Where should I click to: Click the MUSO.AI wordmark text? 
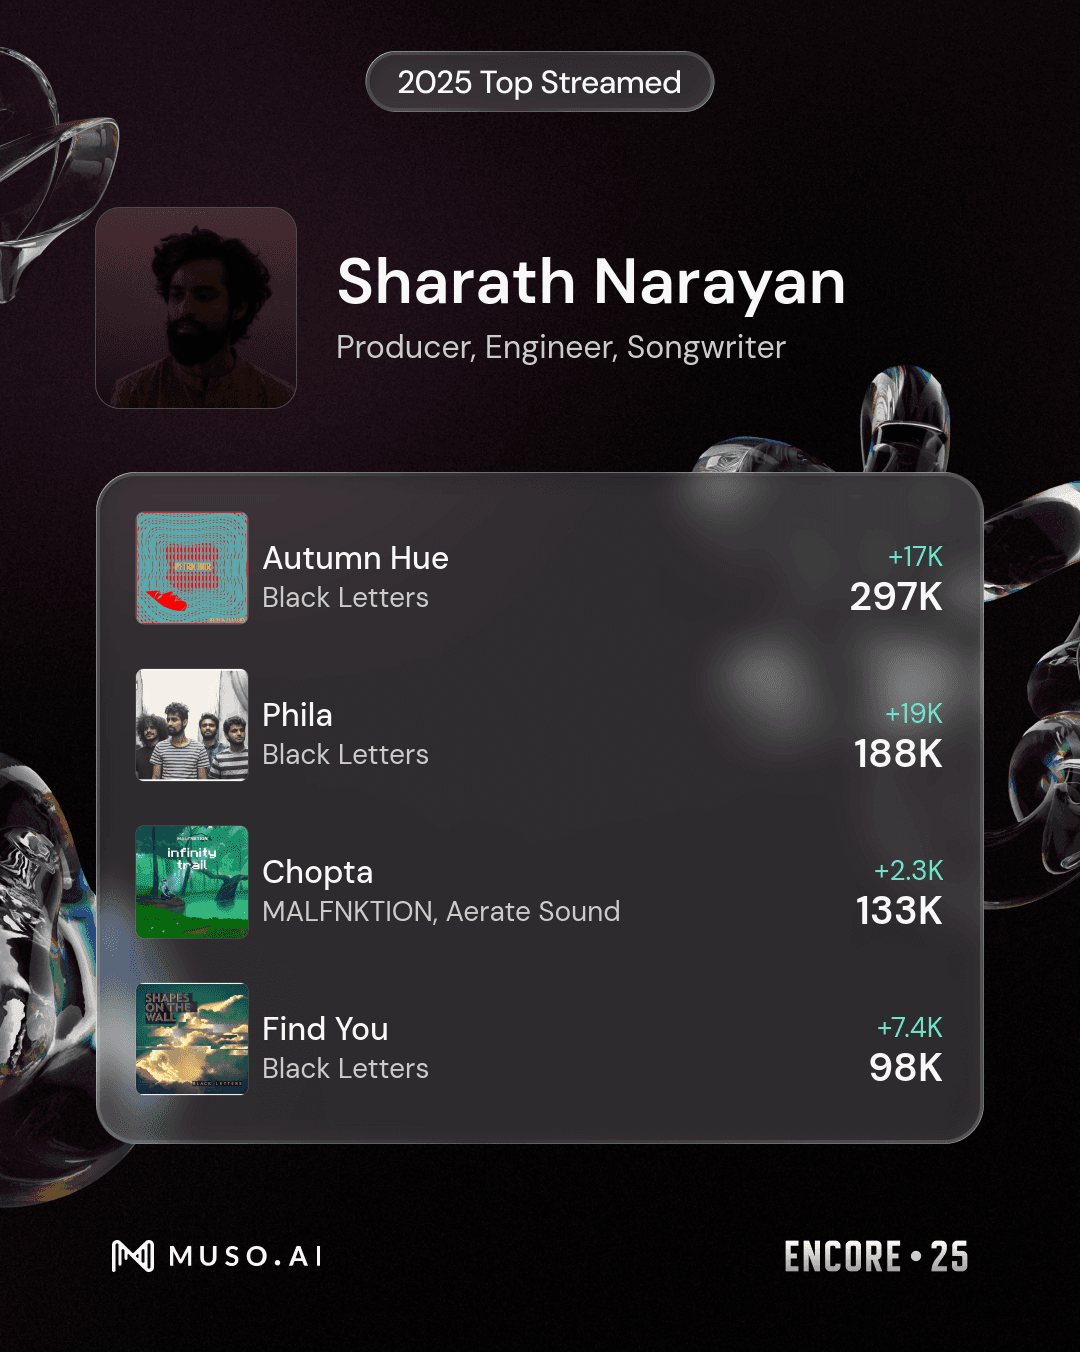coord(246,1257)
